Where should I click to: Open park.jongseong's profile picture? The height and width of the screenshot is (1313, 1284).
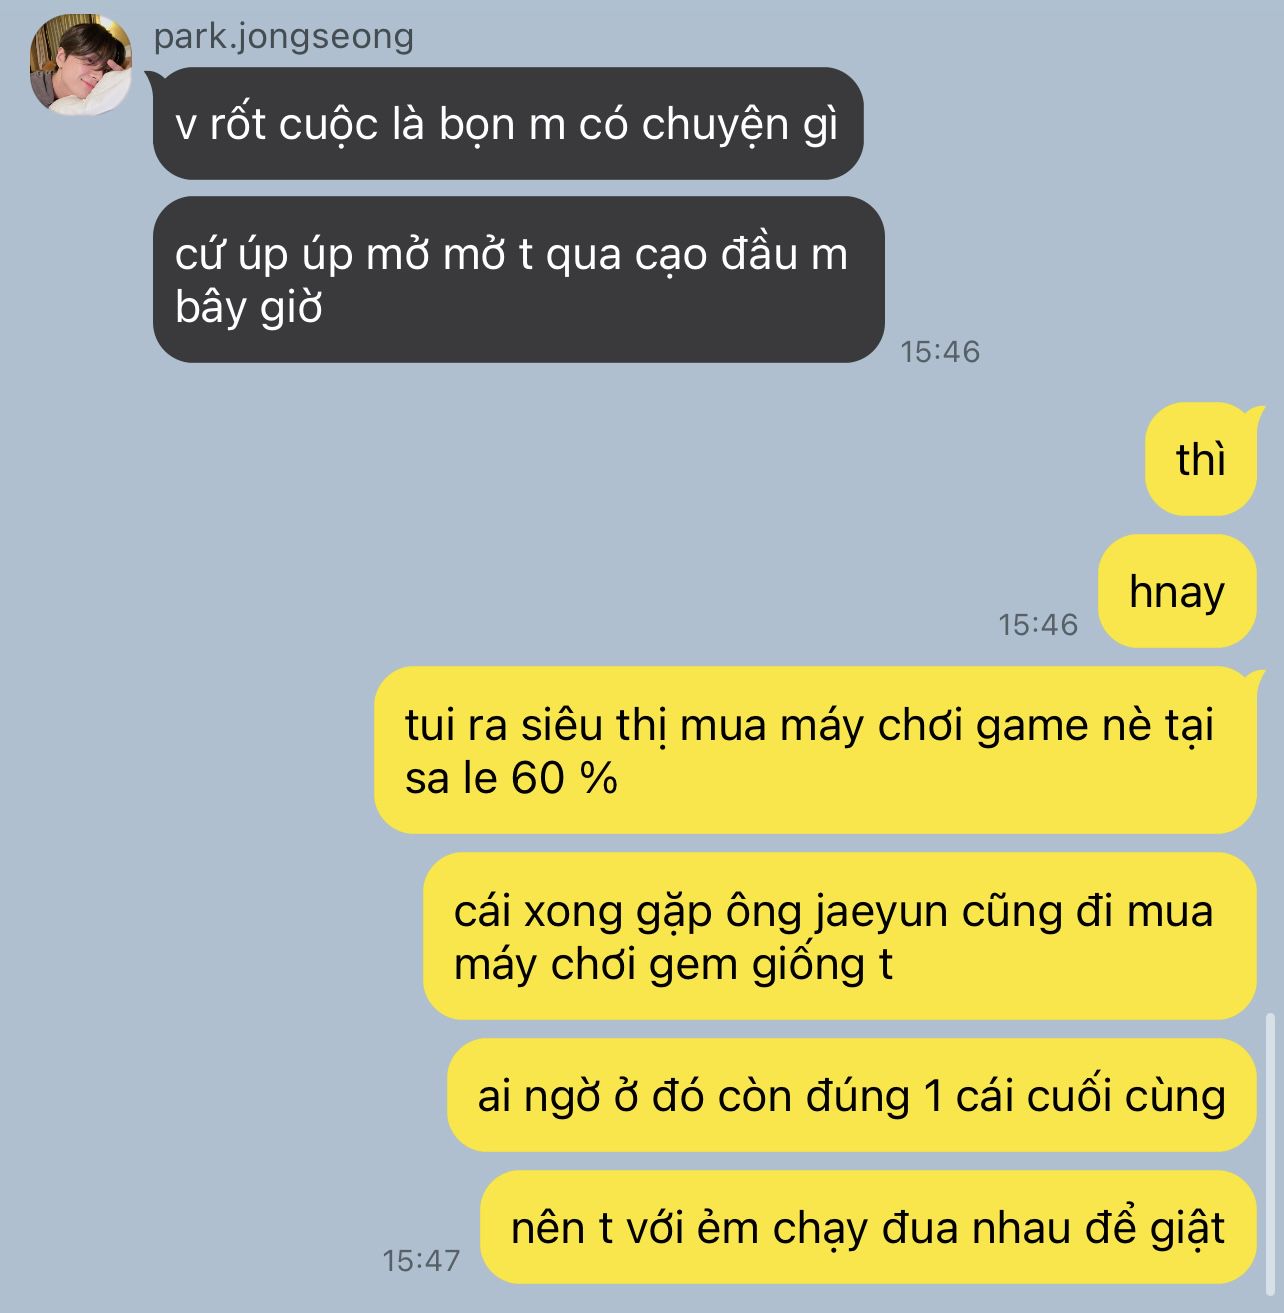click(80, 65)
